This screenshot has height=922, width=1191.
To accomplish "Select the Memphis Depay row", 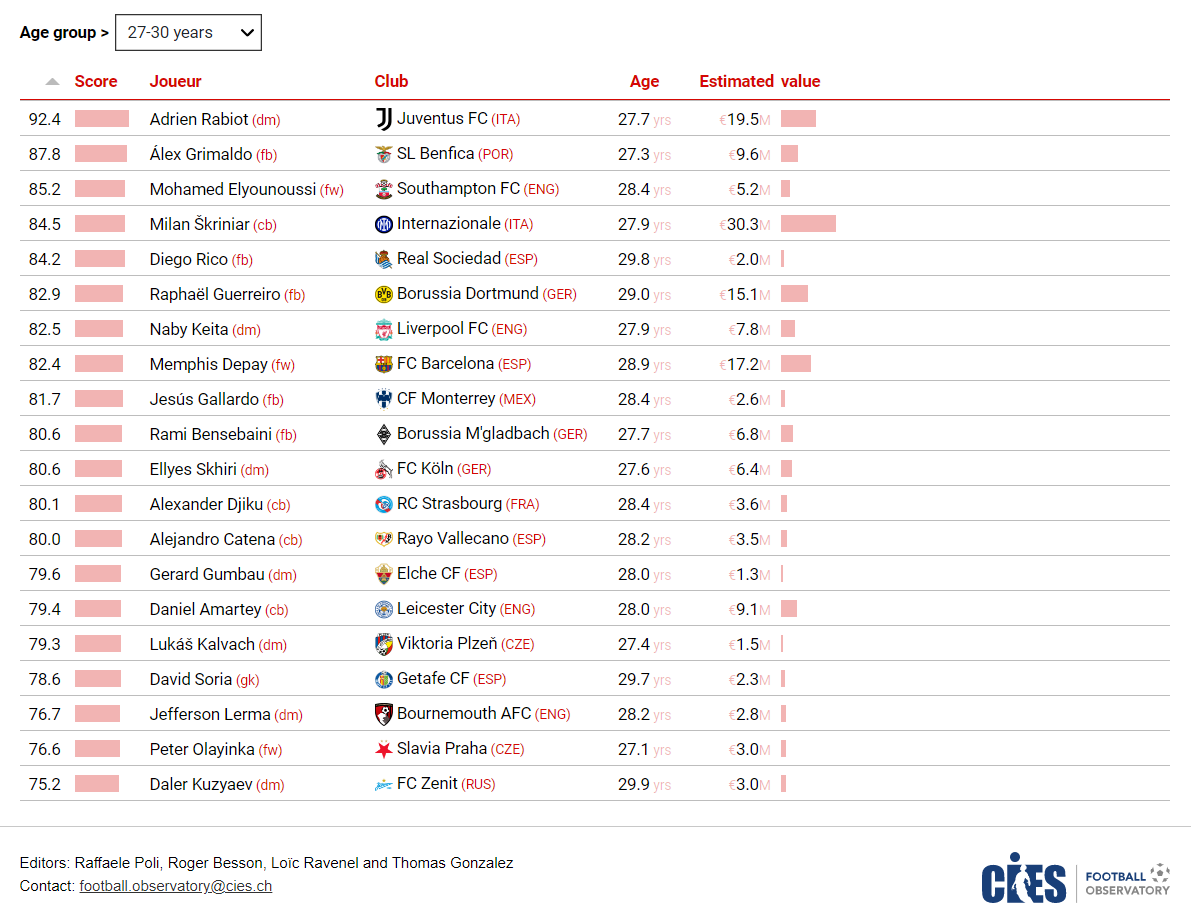I will 595,364.
